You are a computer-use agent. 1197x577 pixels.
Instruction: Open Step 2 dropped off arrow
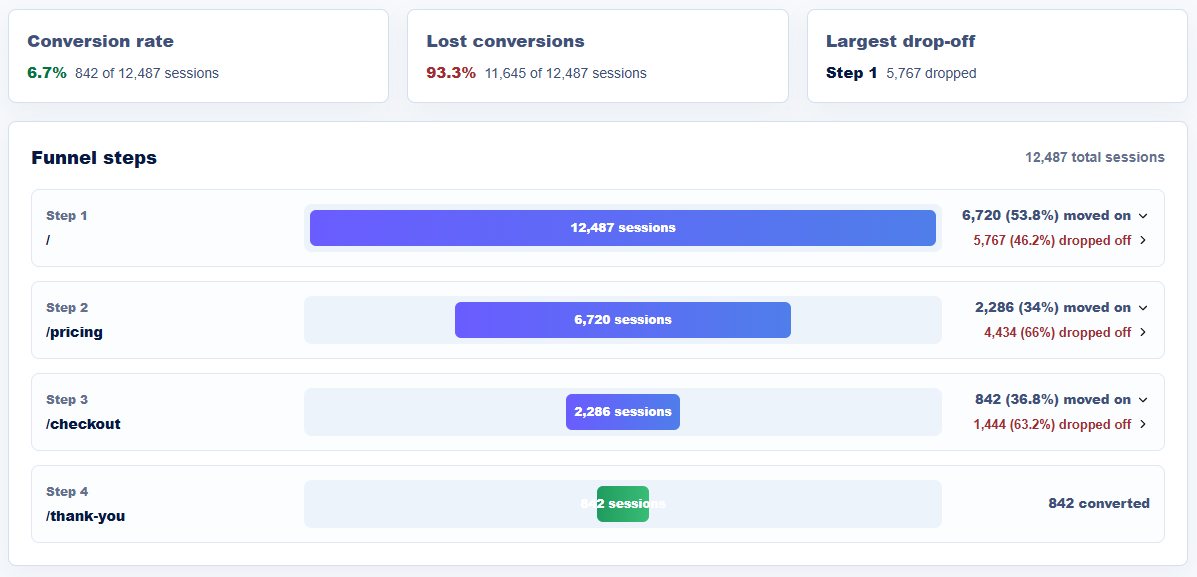(x=1143, y=332)
